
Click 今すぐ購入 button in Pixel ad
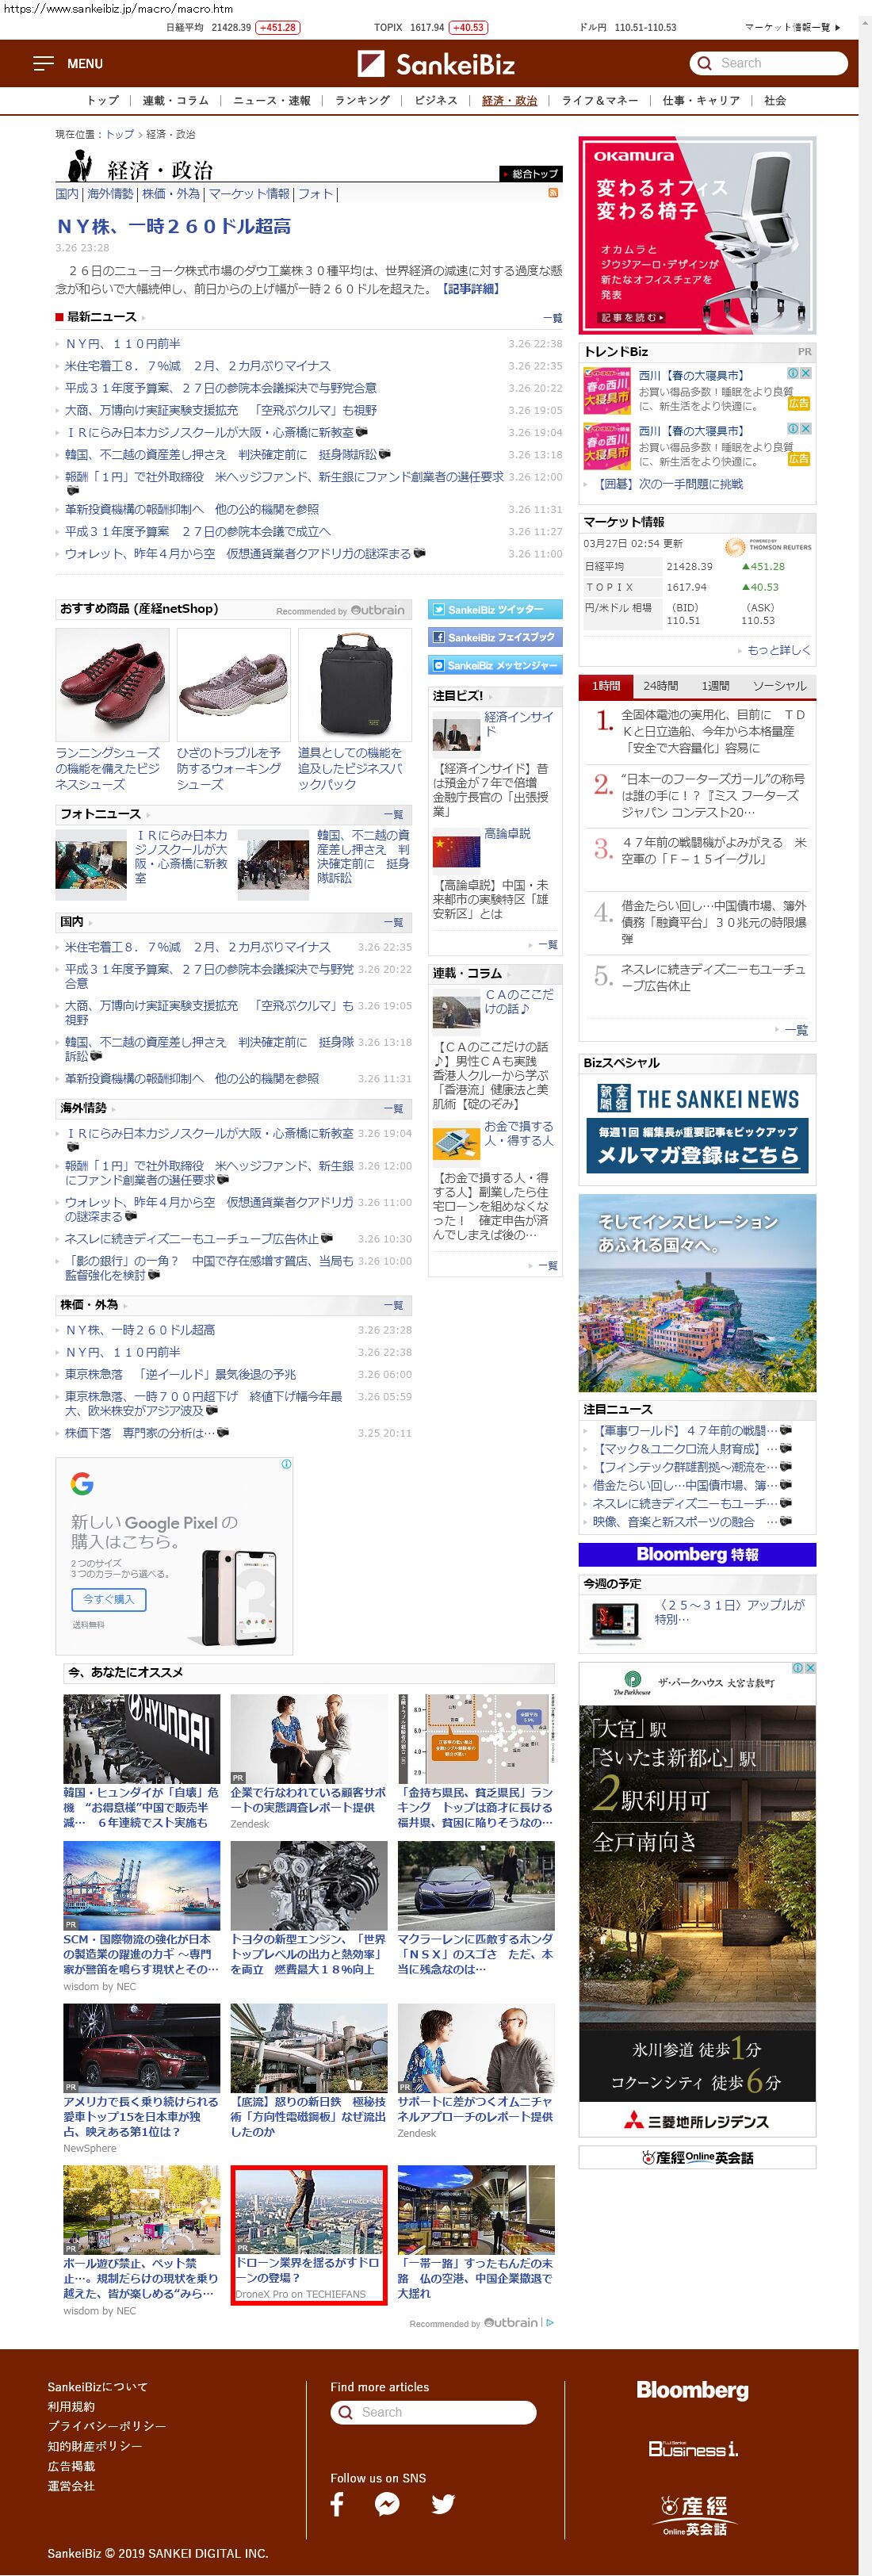pyautogui.click(x=109, y=1600)
